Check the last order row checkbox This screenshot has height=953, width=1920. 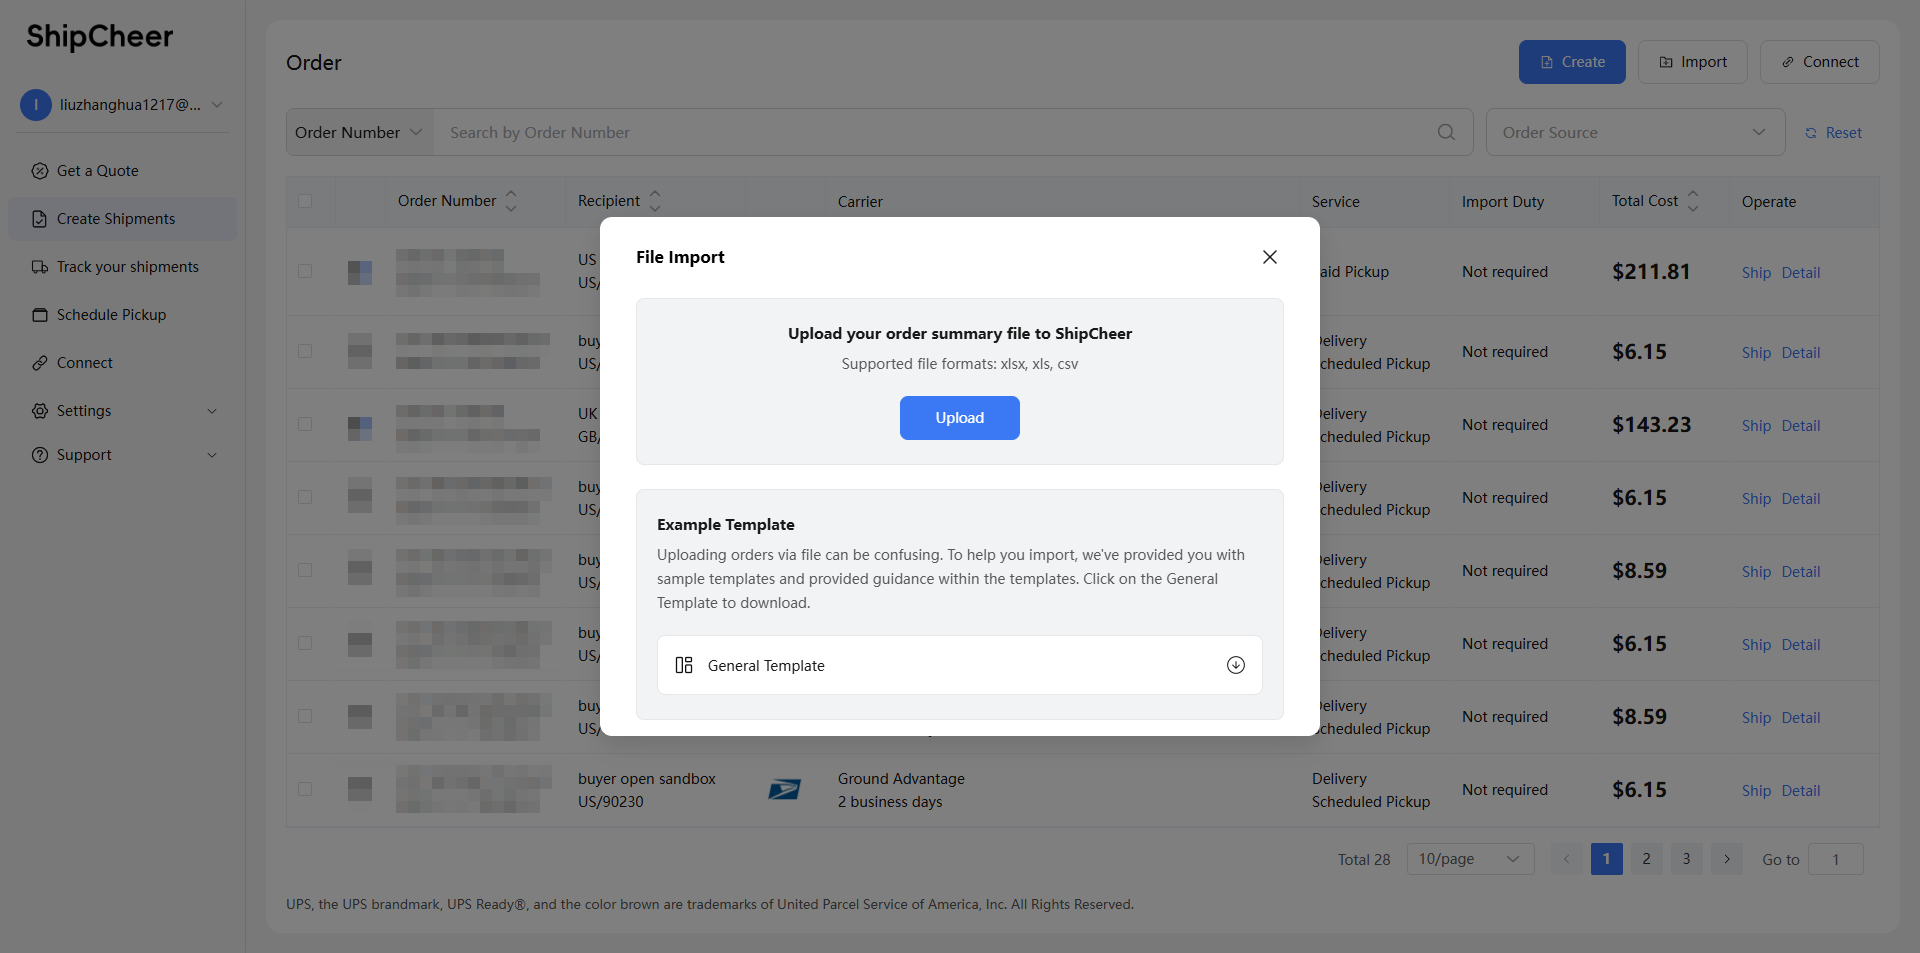305,789
